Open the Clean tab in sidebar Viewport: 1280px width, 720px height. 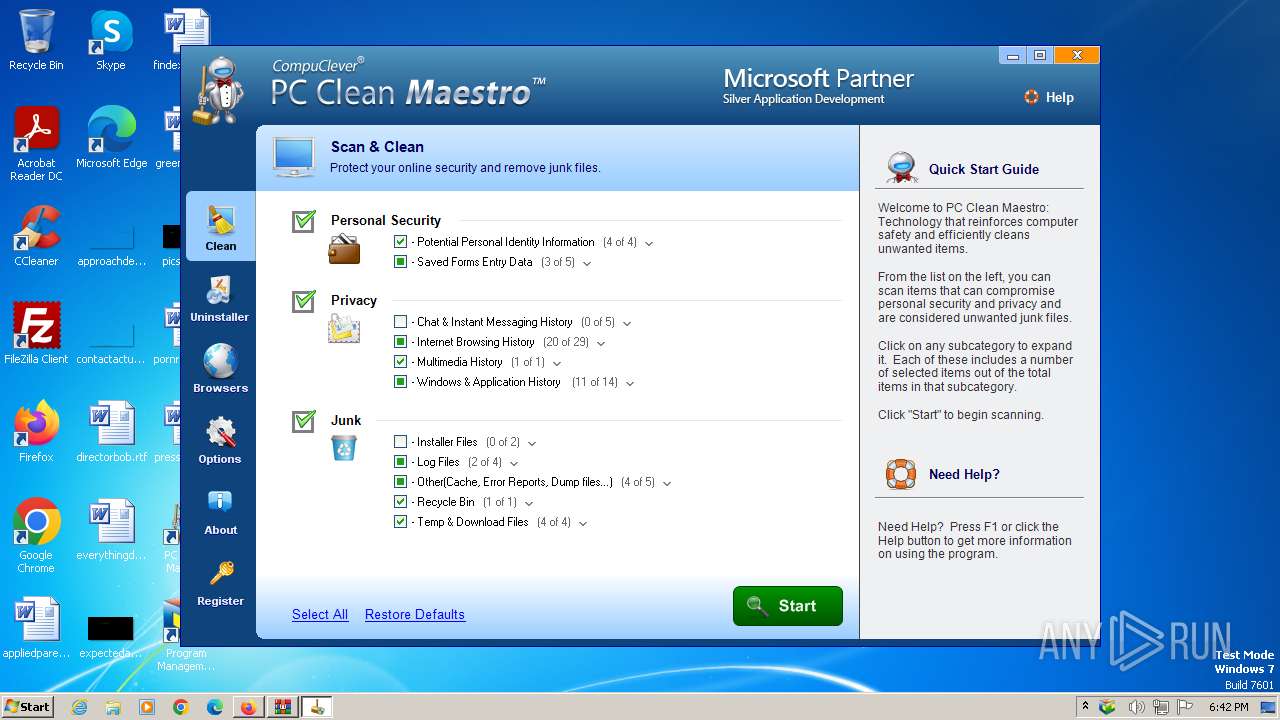[220, 228]
